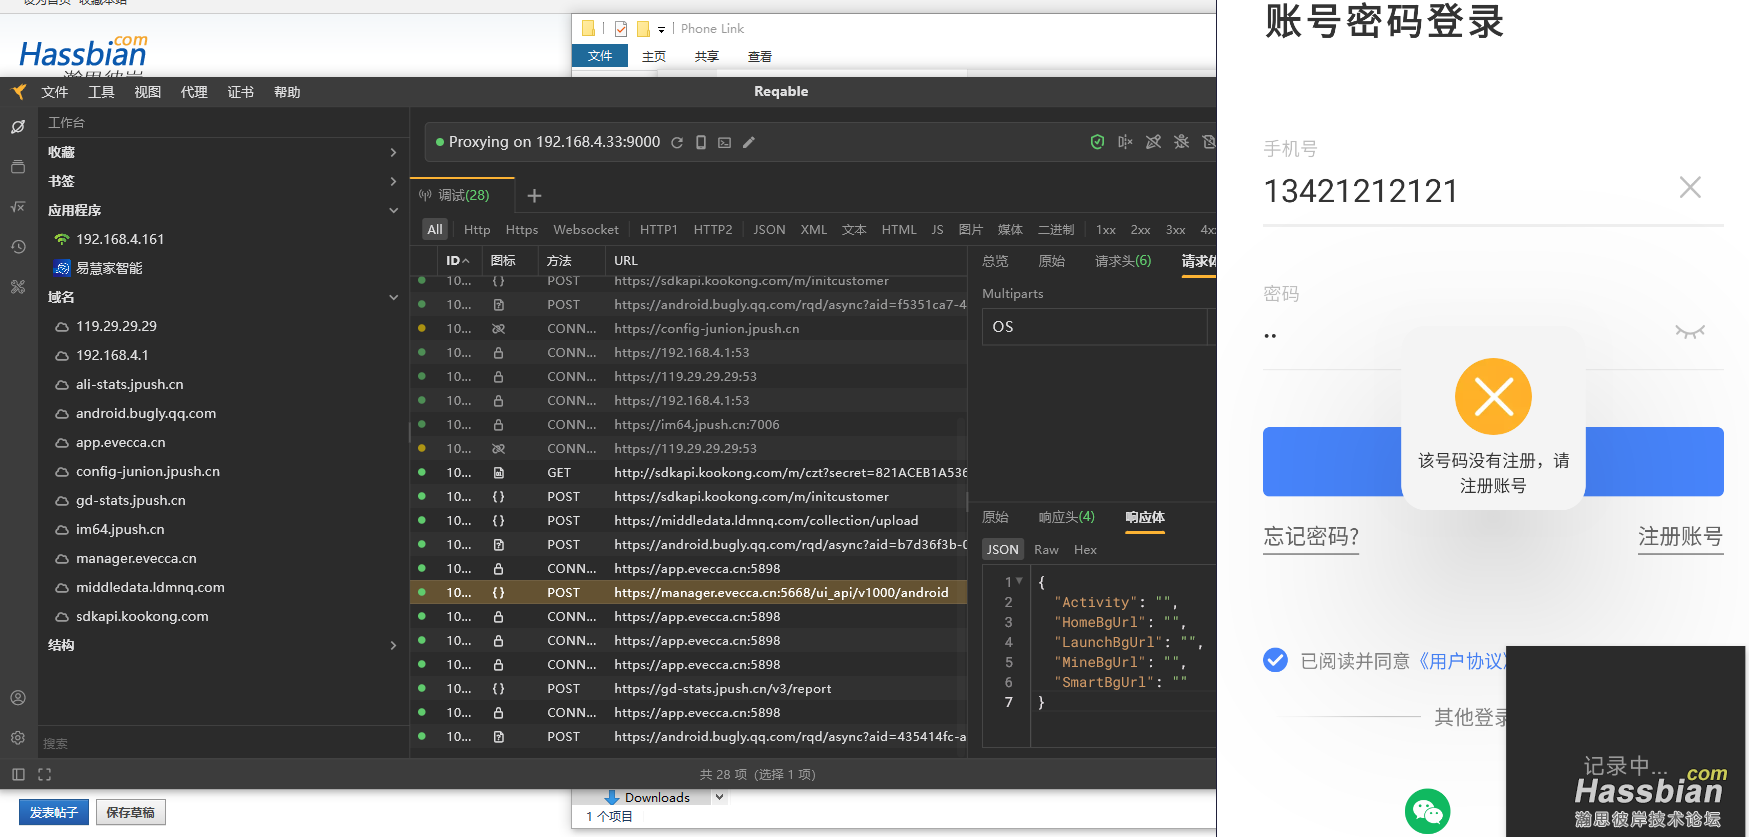Toggle the green SSL shield icon
Screen dimensions: 1749x837
point(1097,142)
